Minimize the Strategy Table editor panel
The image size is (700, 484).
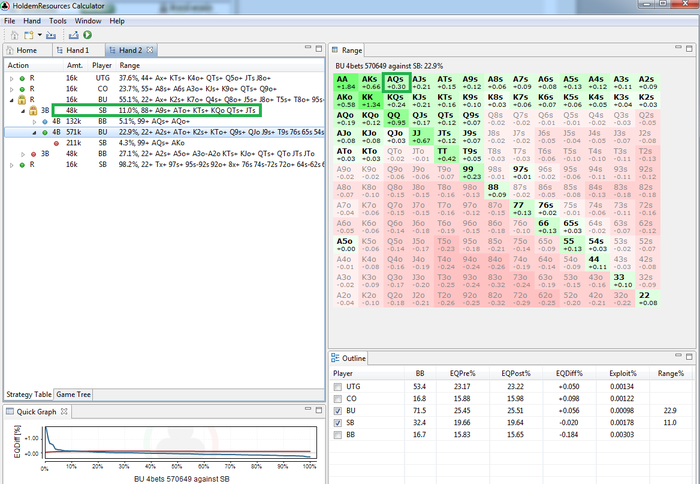click(308, 47)
